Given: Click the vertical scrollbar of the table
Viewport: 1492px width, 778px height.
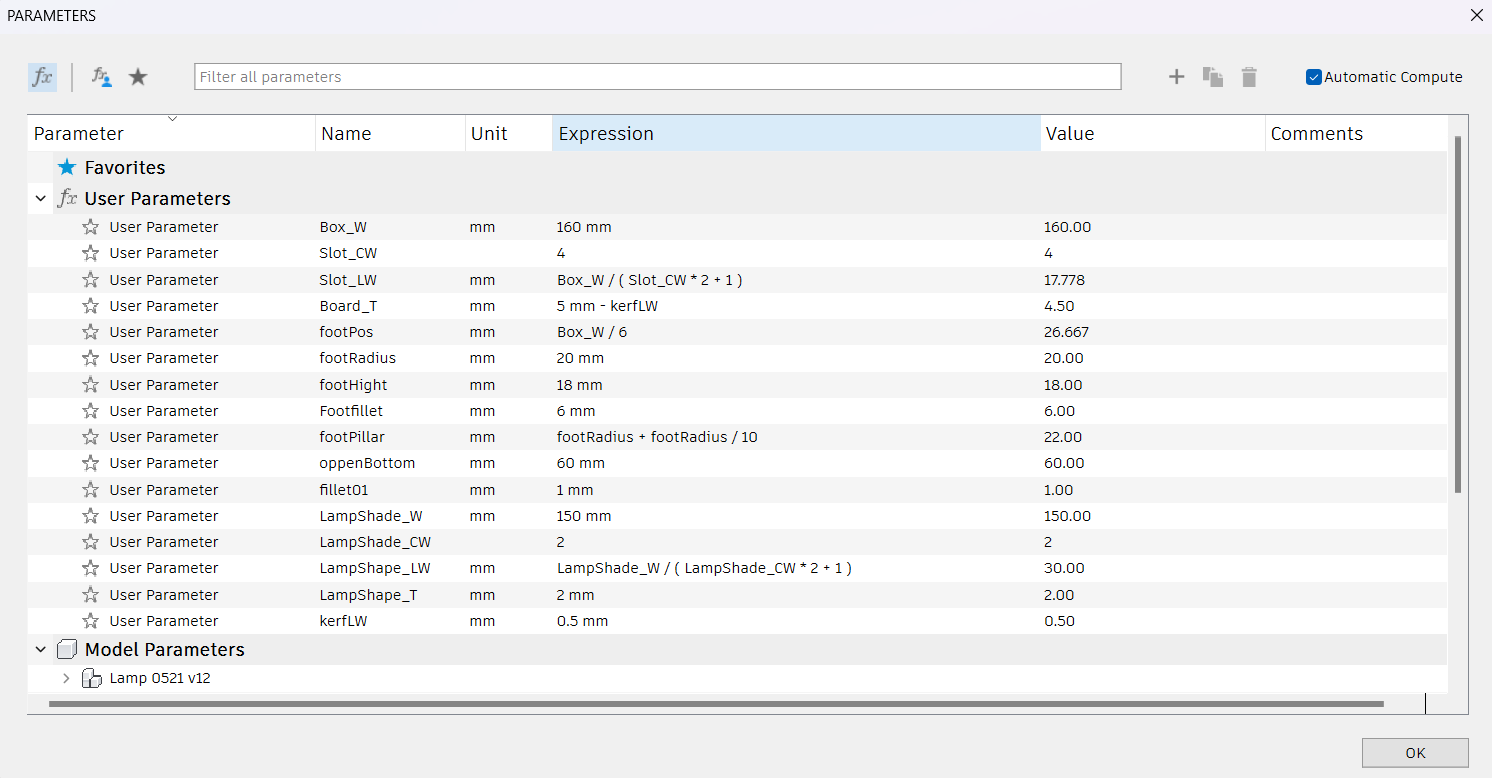Looking at the screenshot, I should [1458, 315].
